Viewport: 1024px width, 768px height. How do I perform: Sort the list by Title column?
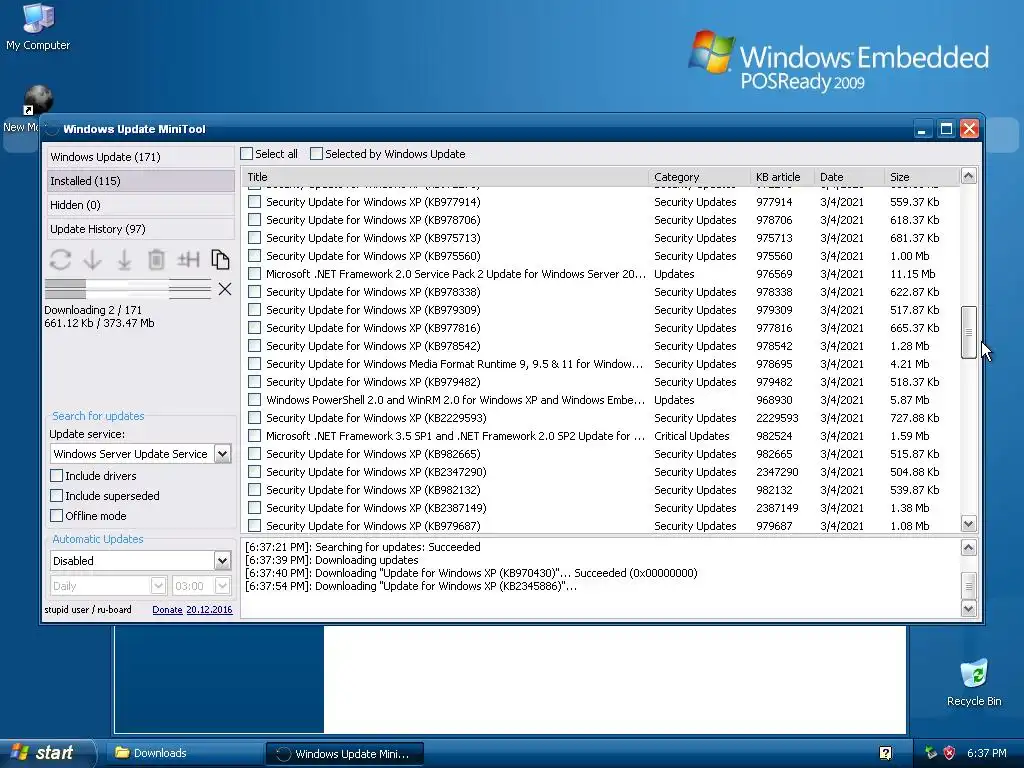pyautogui.click(x=445, y=177)
